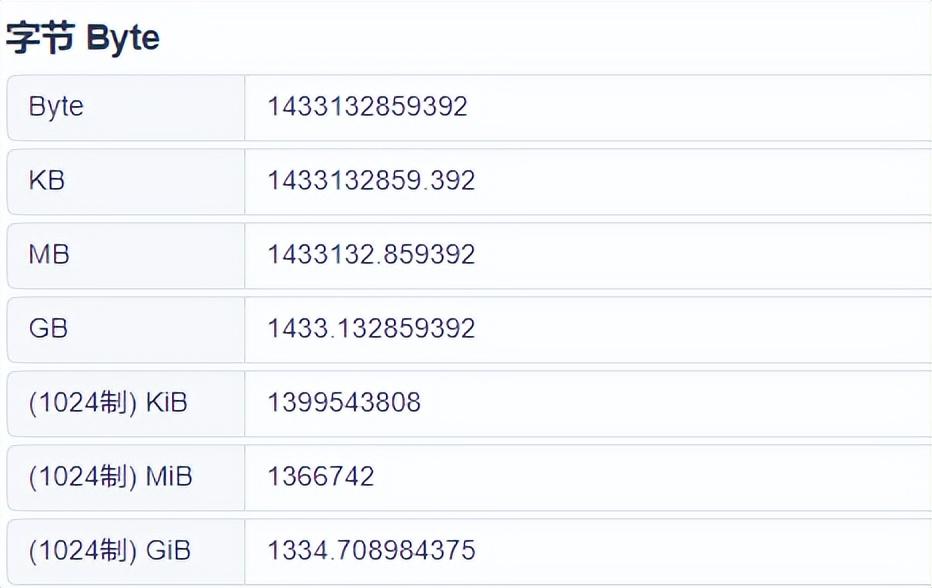
Task: Click on the 1399543808 value text
Action: pyautogui.click(x=343, y=403)
